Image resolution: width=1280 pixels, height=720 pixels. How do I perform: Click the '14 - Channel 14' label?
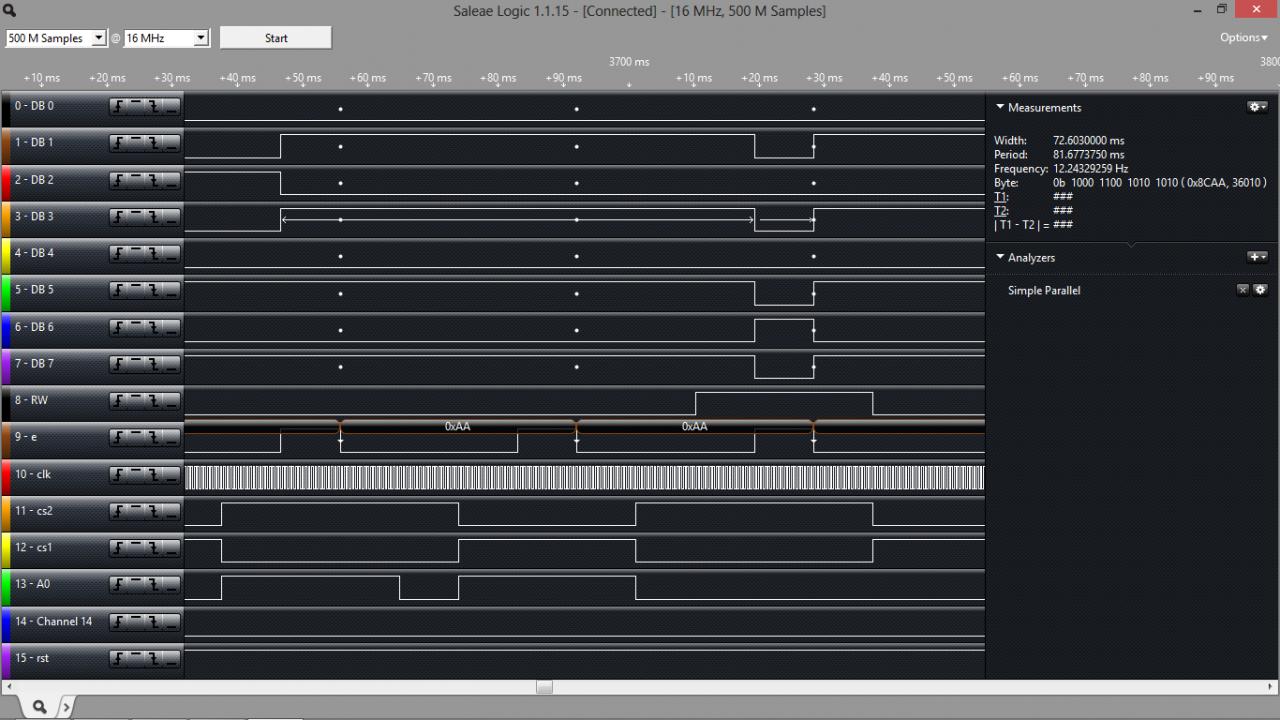53,622
